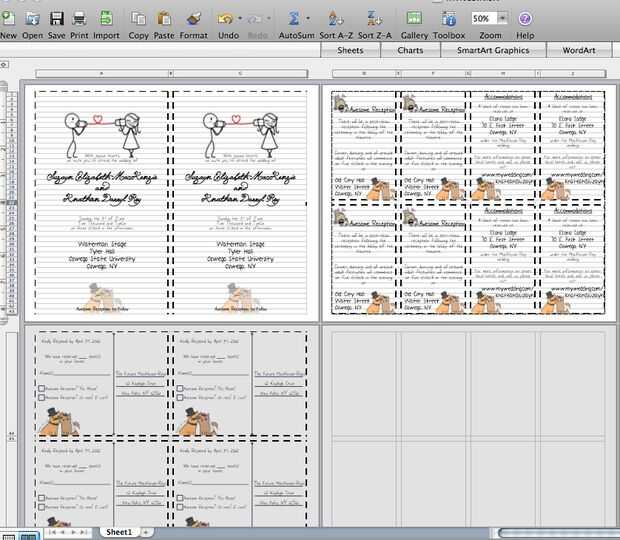Image resolution: width=620 pixels, height=540 pixels.
Task: Select the Sheet1 worksheet tab
Action: pyautogui.click(x=119, y=532)
